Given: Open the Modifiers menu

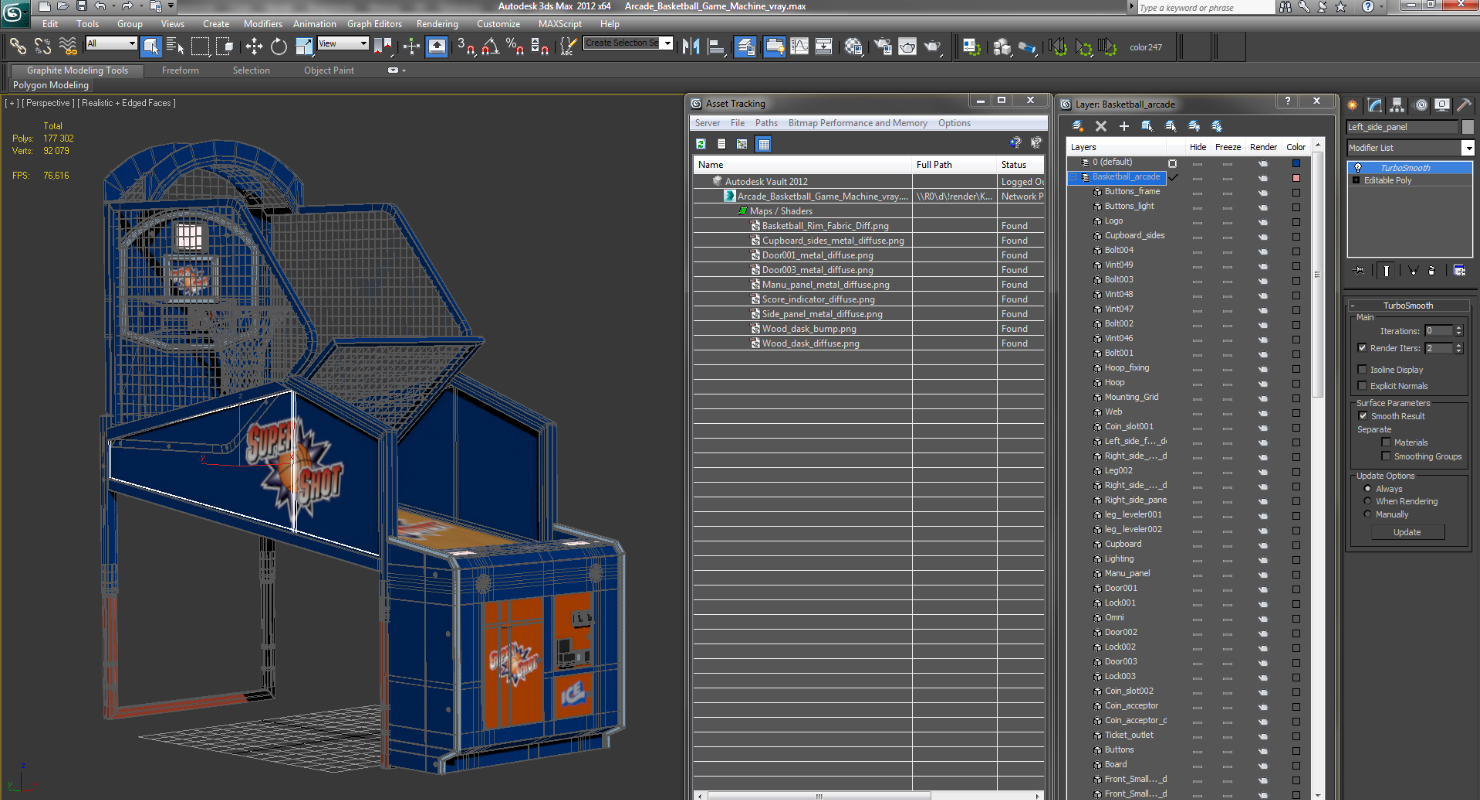Looking at the screenshot, I should (263, 24).
